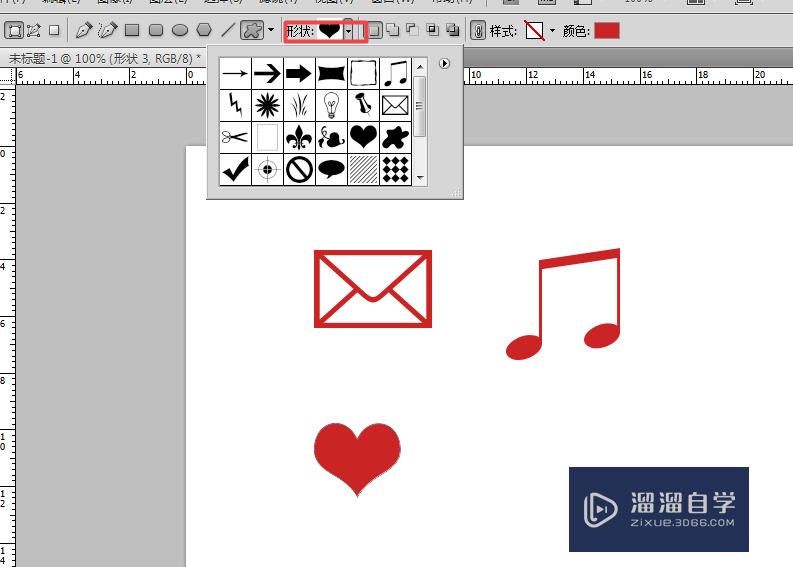Select the Rectangle tool
The height and width of the screenshot is (567, 793).
(x=132, y=31)
